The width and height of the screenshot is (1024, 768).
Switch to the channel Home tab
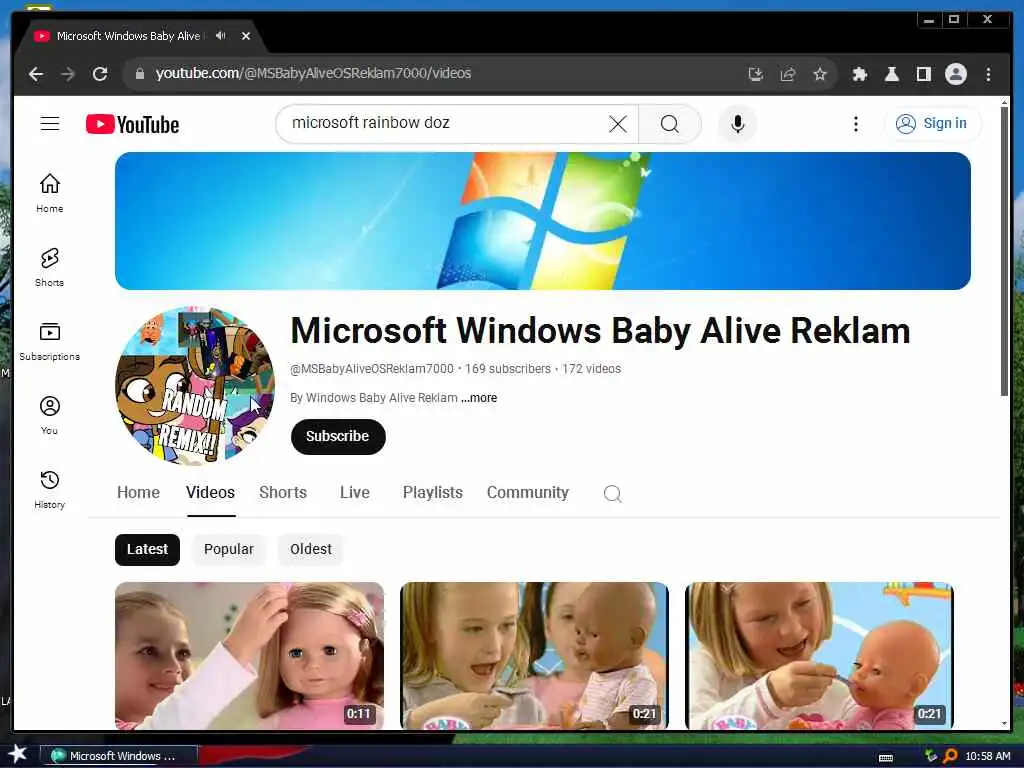click(138, 492)
